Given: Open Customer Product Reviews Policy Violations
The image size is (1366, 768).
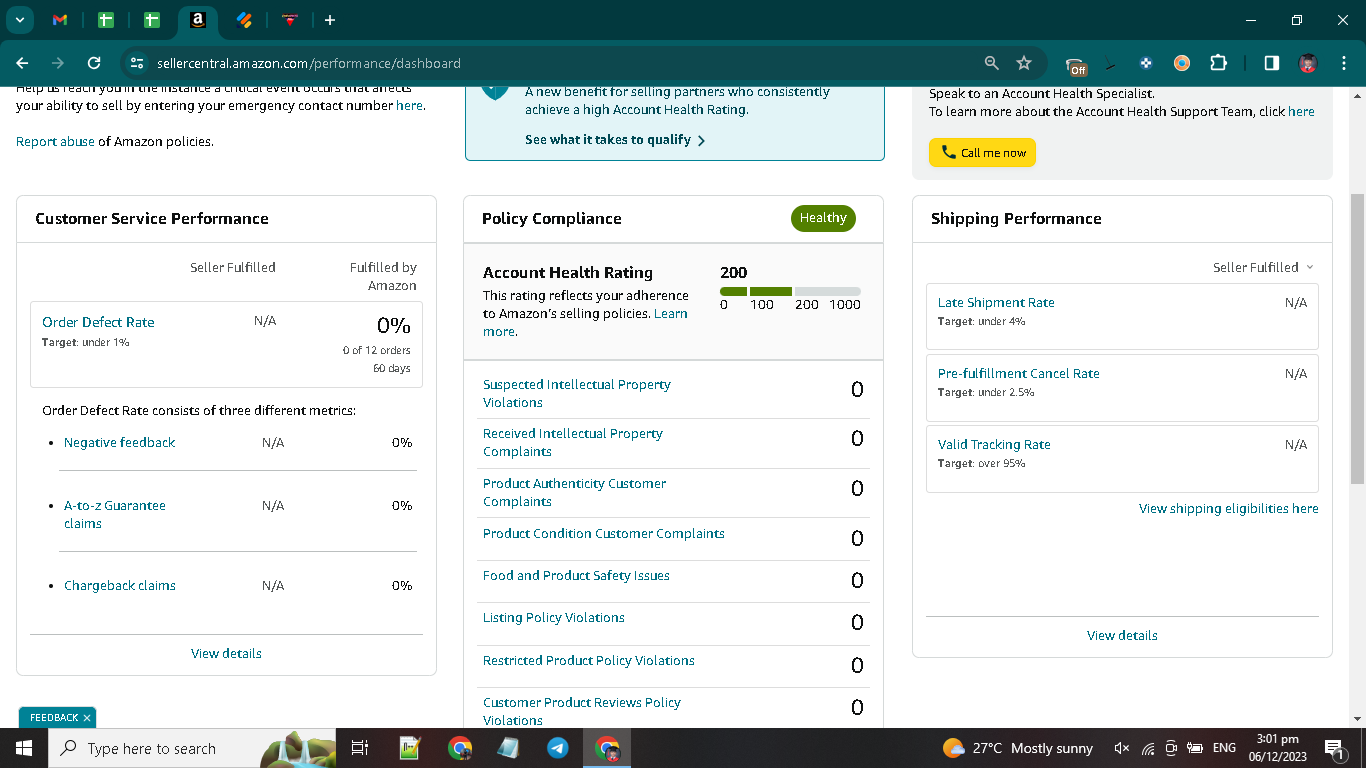Looking at the screenshot, I should click(581, 711).
